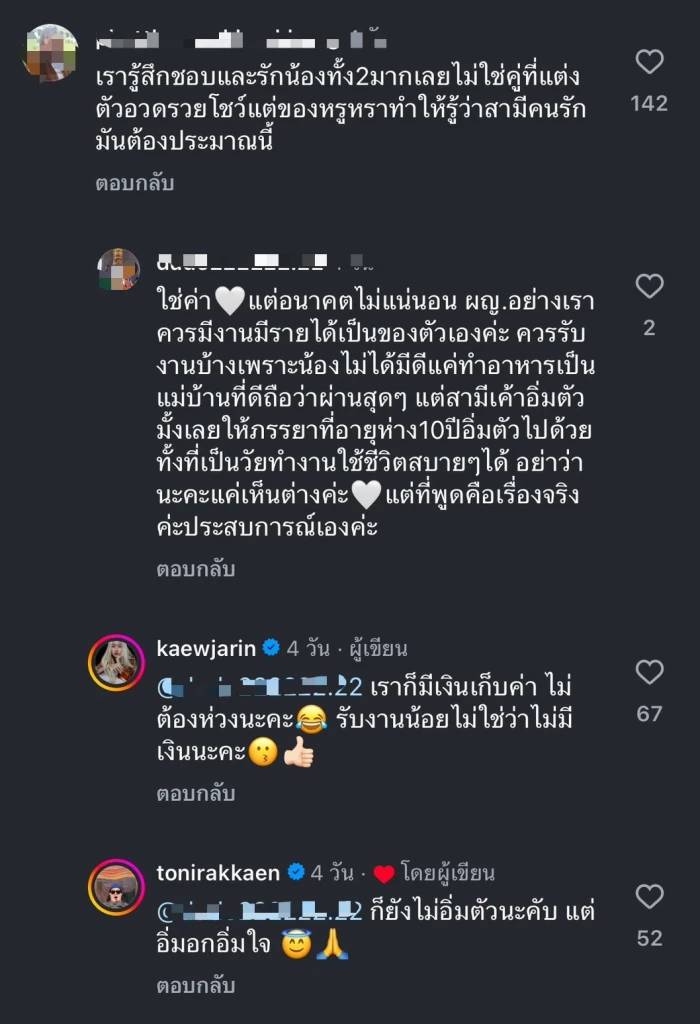
Task: Open the tonirakkaen username link
Action: (x=220, y=873)
